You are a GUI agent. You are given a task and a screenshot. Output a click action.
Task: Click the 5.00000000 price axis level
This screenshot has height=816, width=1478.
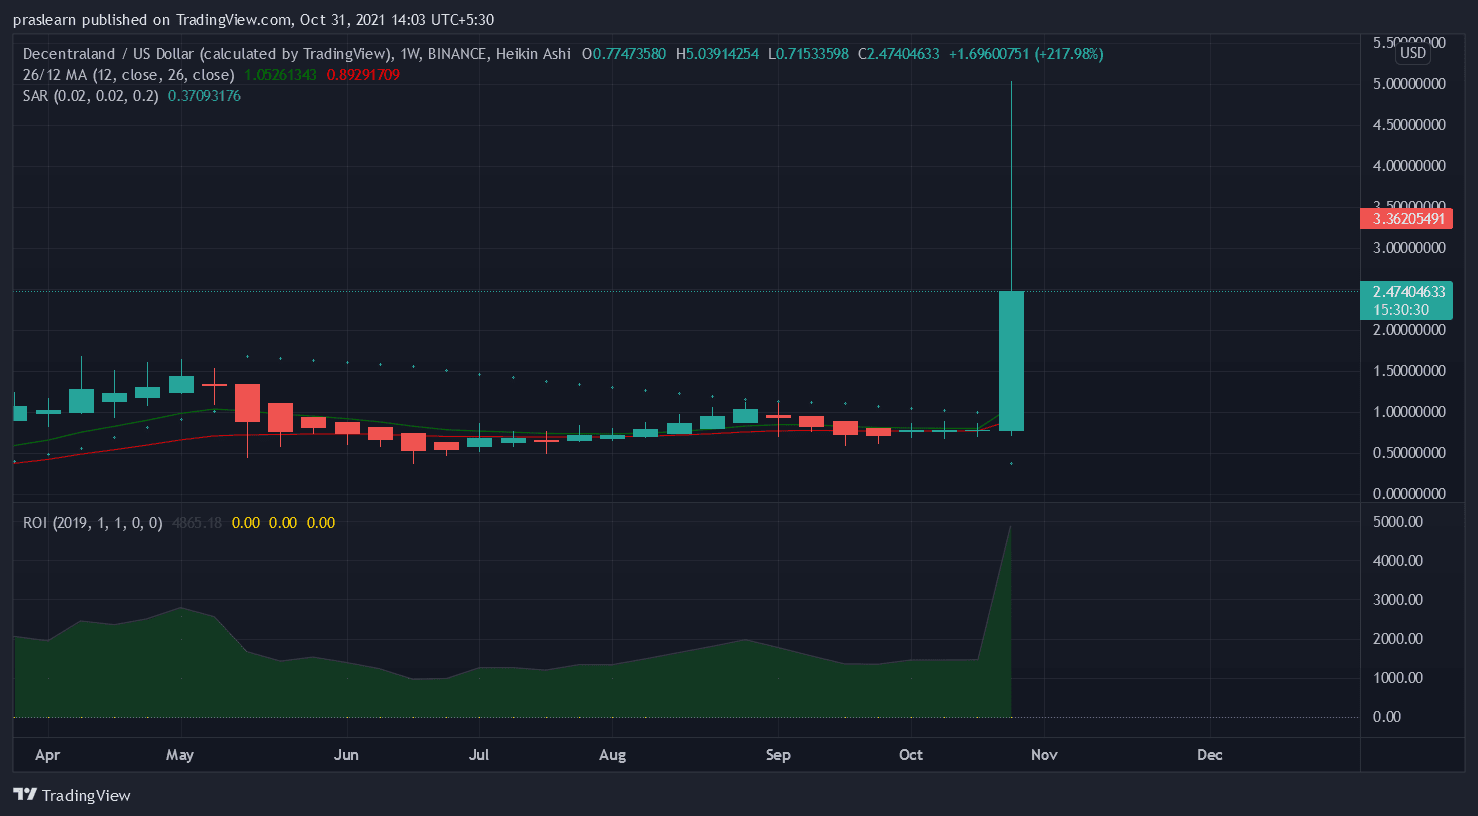pos(1409,84)
